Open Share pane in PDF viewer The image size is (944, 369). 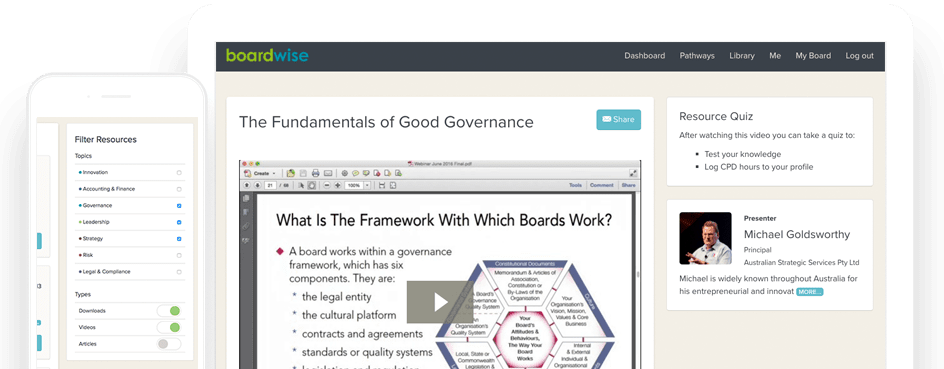[x=629, y=185]
